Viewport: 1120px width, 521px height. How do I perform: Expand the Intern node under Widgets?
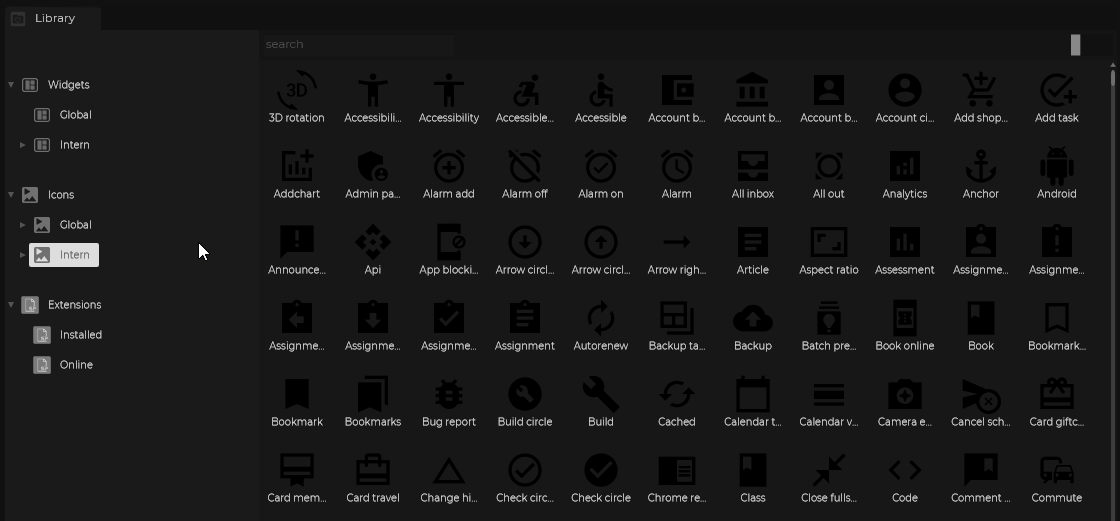[23, 145]
